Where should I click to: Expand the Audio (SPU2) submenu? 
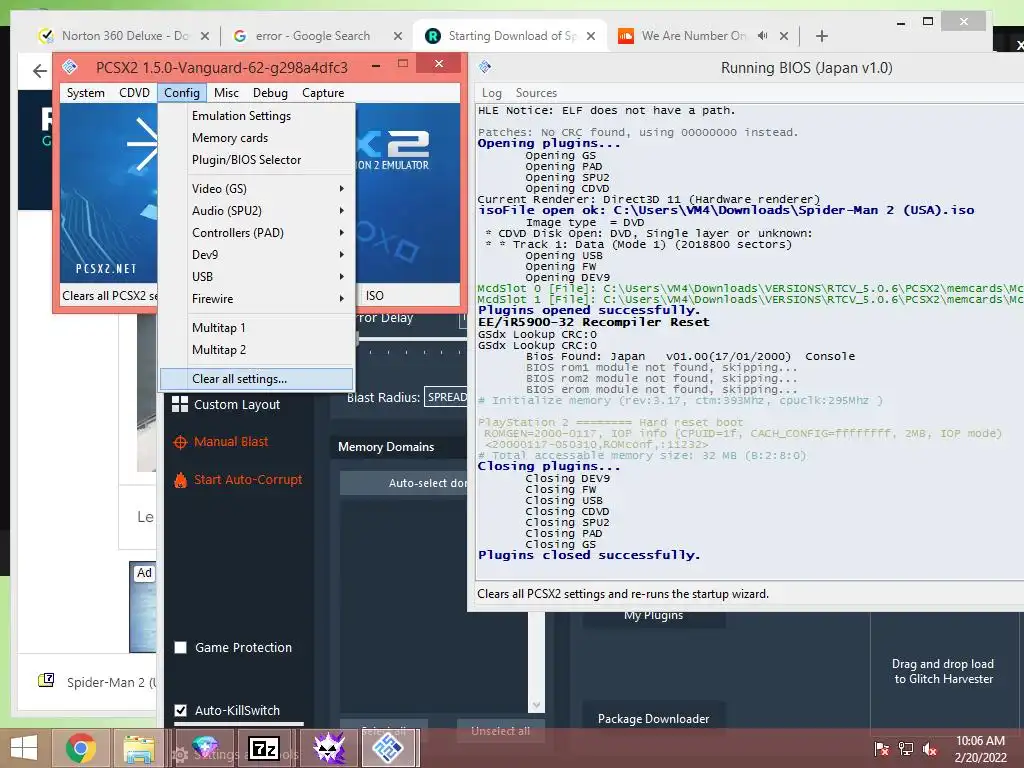257,211
